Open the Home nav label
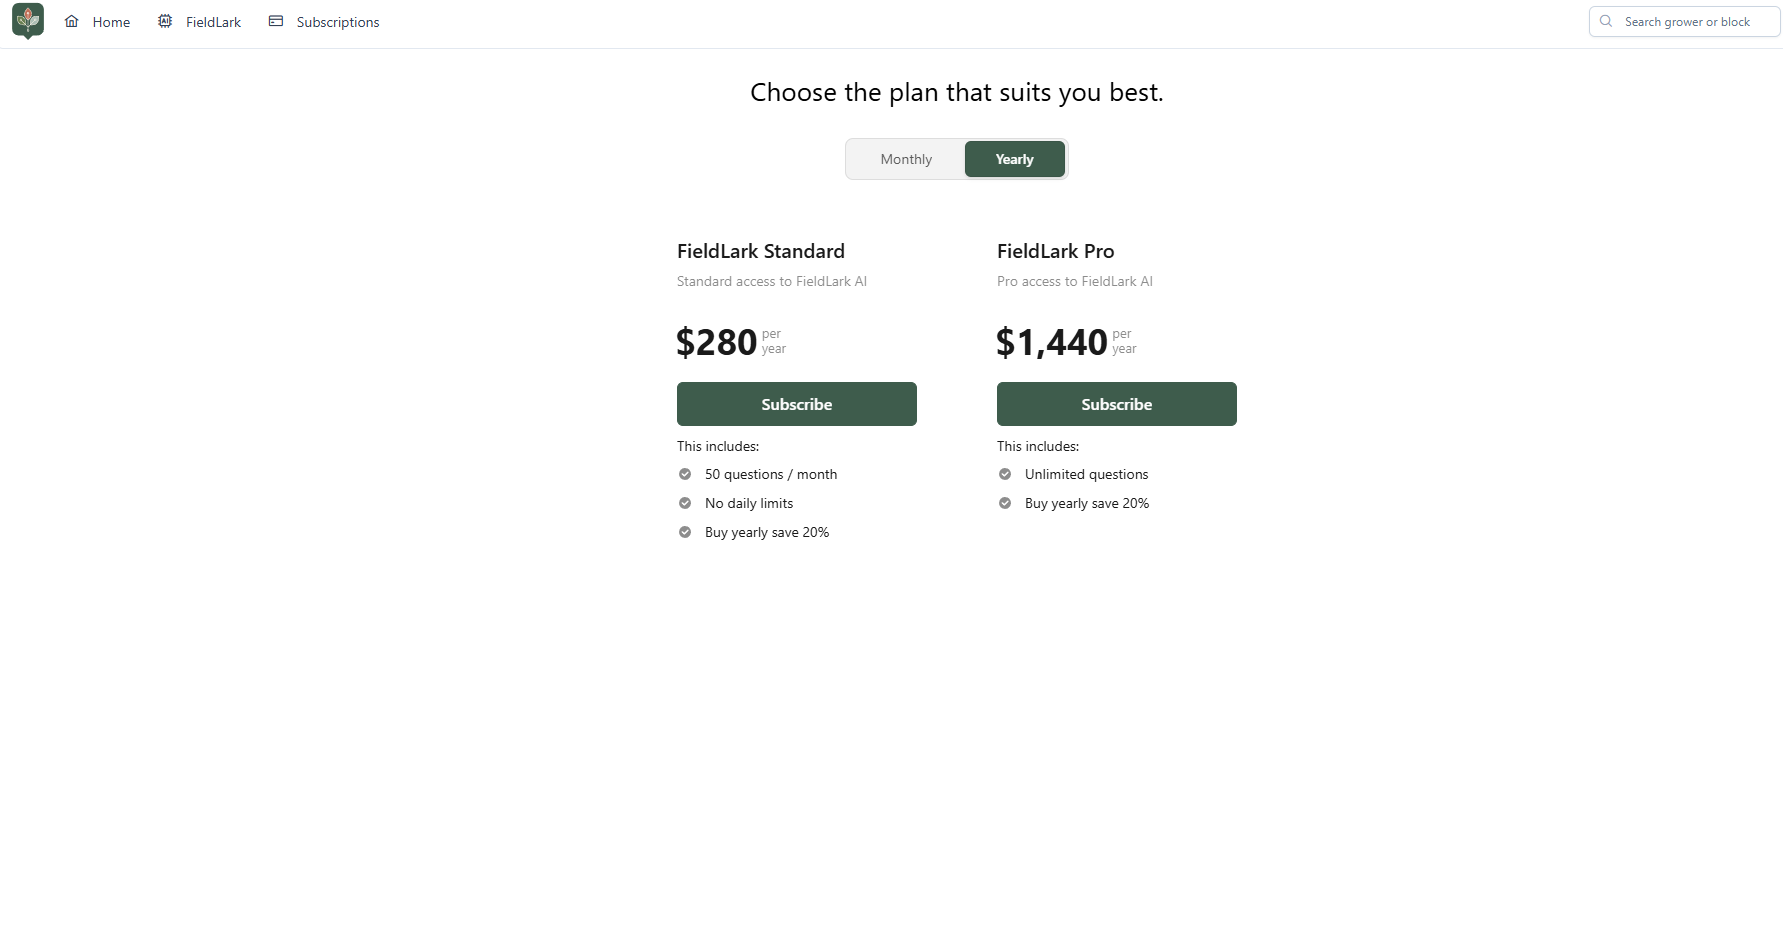 click(x=111, y=22)
